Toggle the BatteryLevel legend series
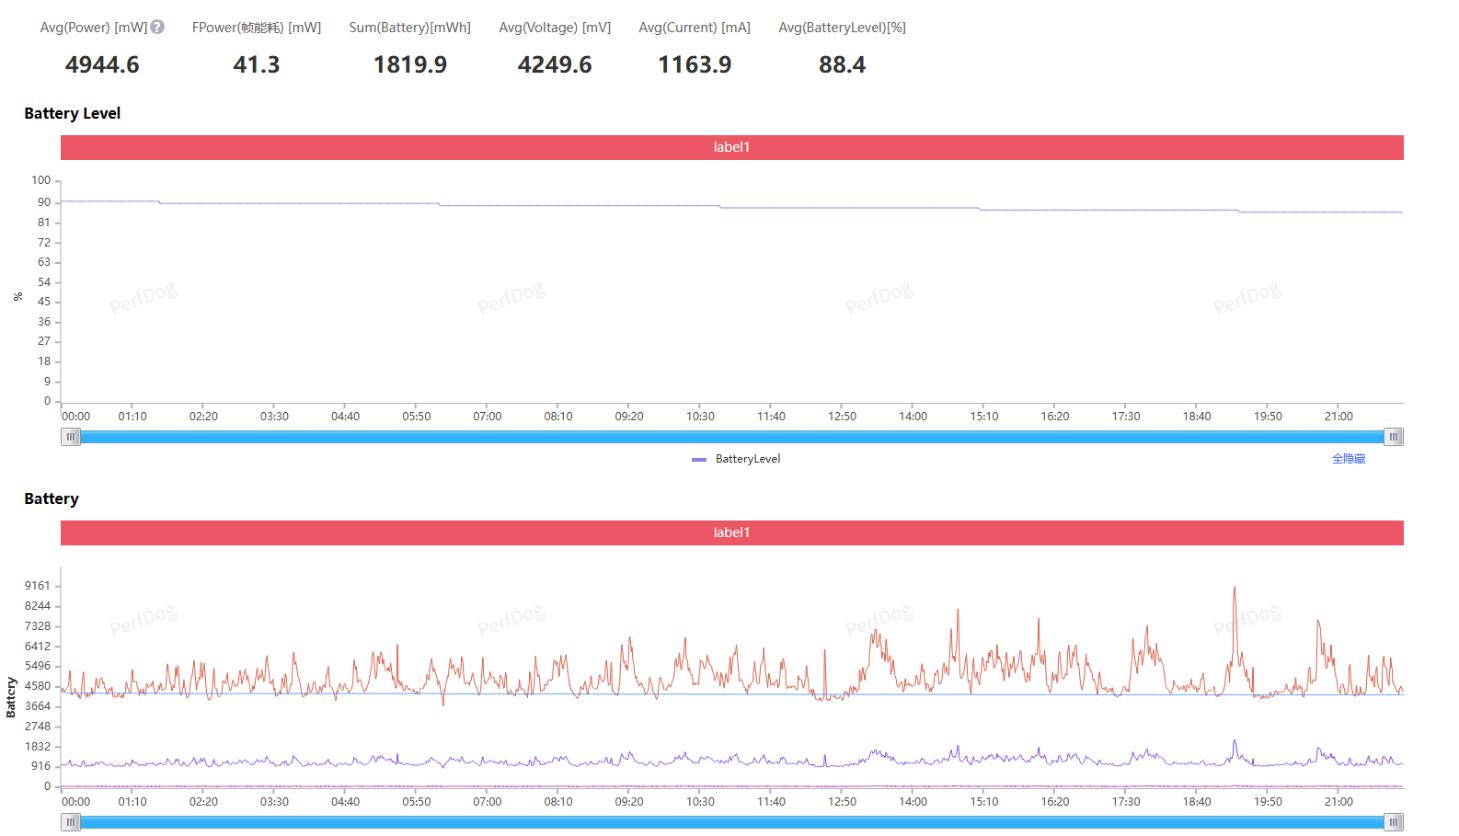The height and width of the screenshot is (836, 1459). pyautogui.click(x=736, y=459)
